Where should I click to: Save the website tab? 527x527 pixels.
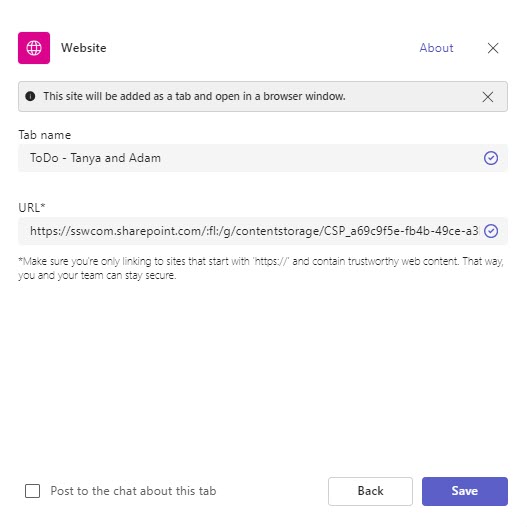point(465,491)
